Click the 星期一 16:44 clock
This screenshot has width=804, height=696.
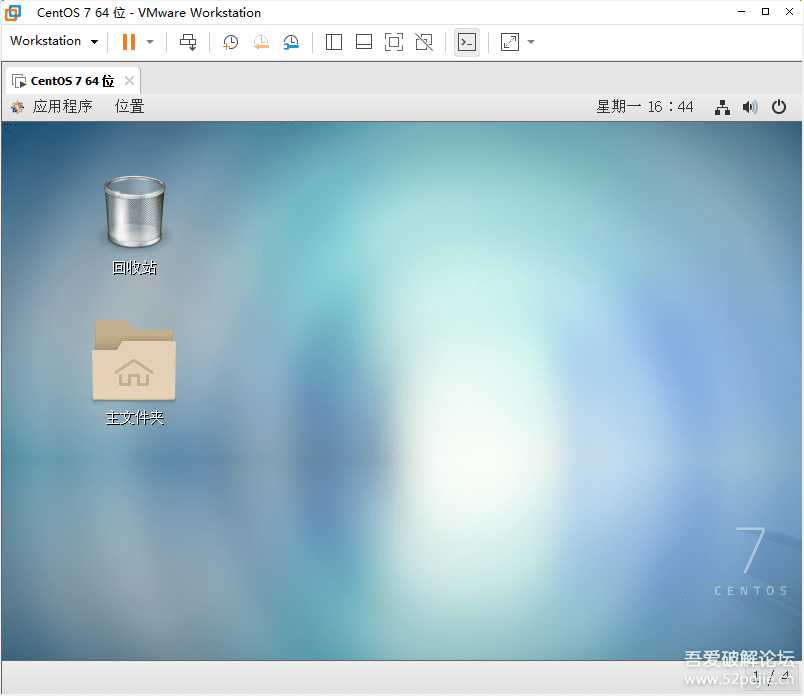coord(645,107)
